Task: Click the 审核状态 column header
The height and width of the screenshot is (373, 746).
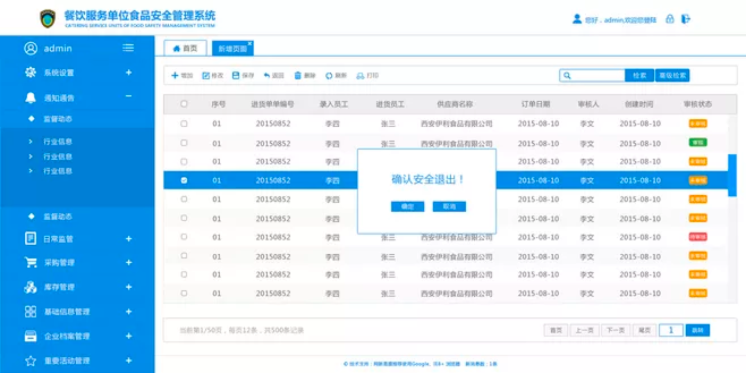Action: click(698, 104)
